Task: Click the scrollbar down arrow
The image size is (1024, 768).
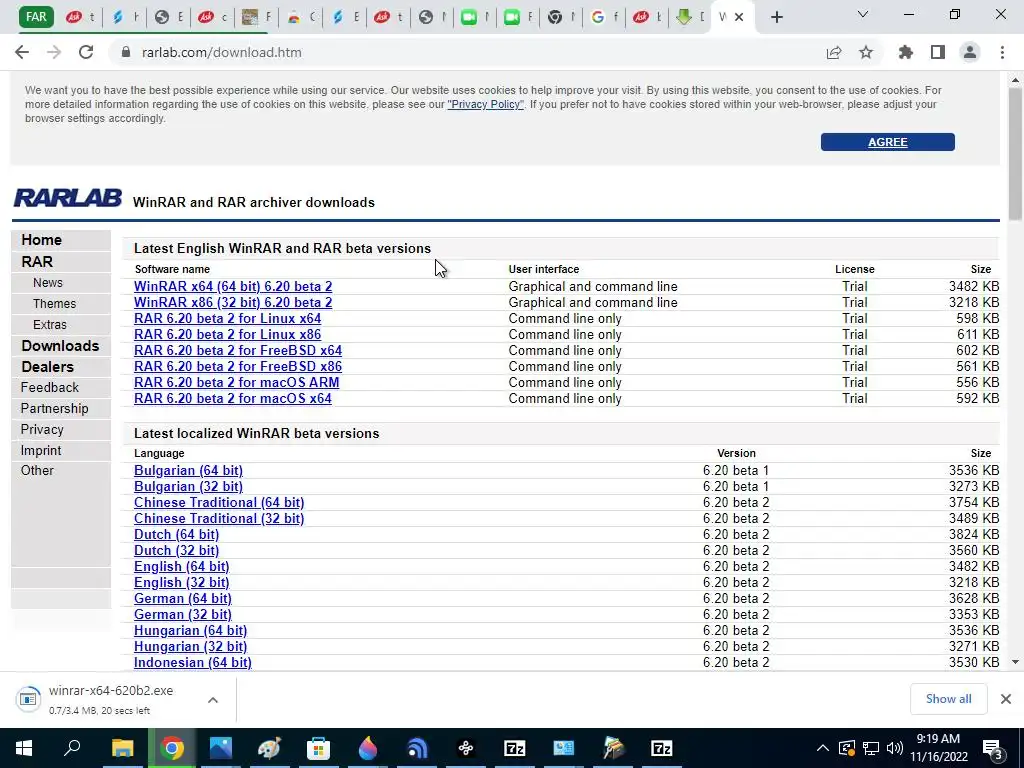Action: pyautogui.click(x=1015, y=662)
